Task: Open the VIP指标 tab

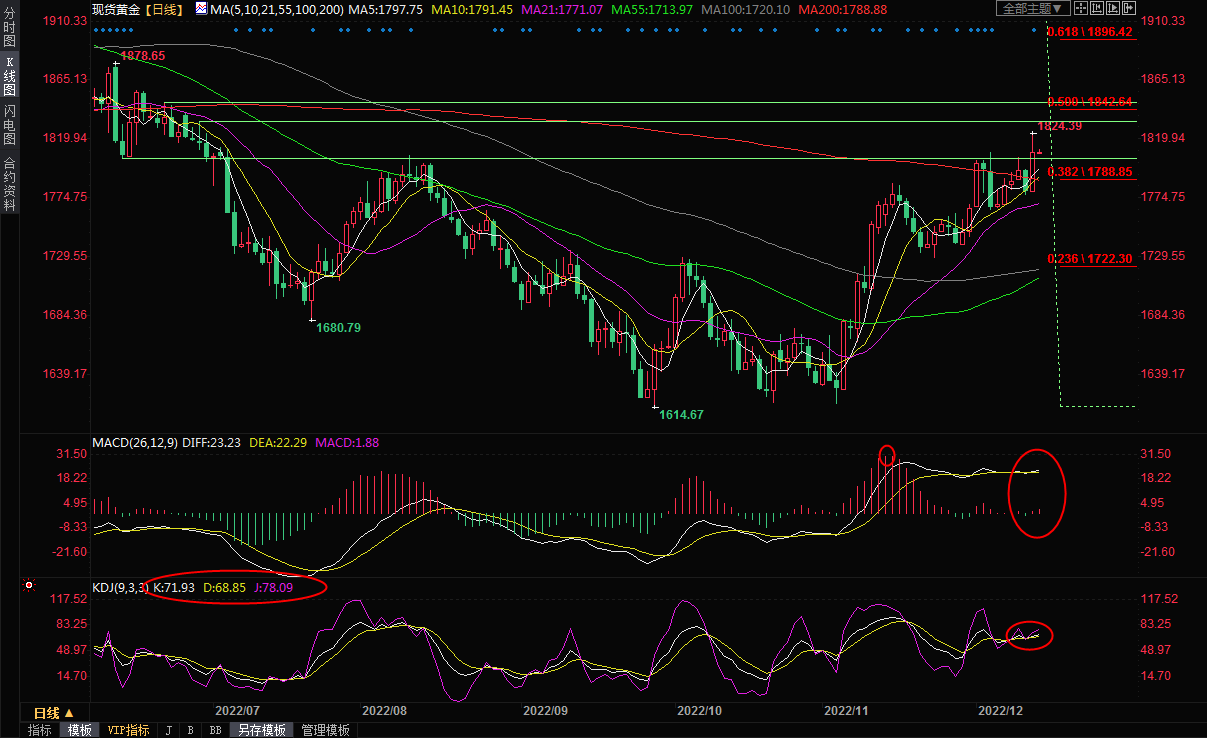Action: [x=128, y=731]
